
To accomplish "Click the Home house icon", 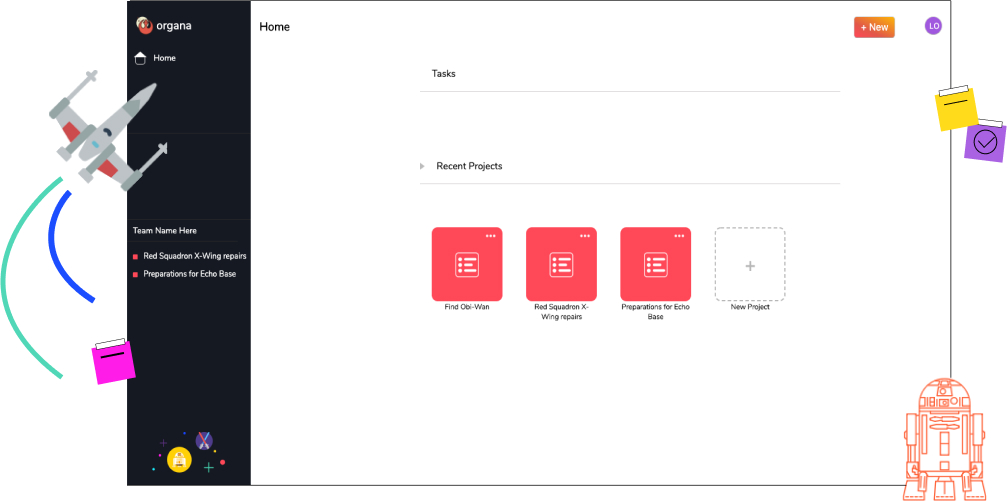I will pos(140,59).
